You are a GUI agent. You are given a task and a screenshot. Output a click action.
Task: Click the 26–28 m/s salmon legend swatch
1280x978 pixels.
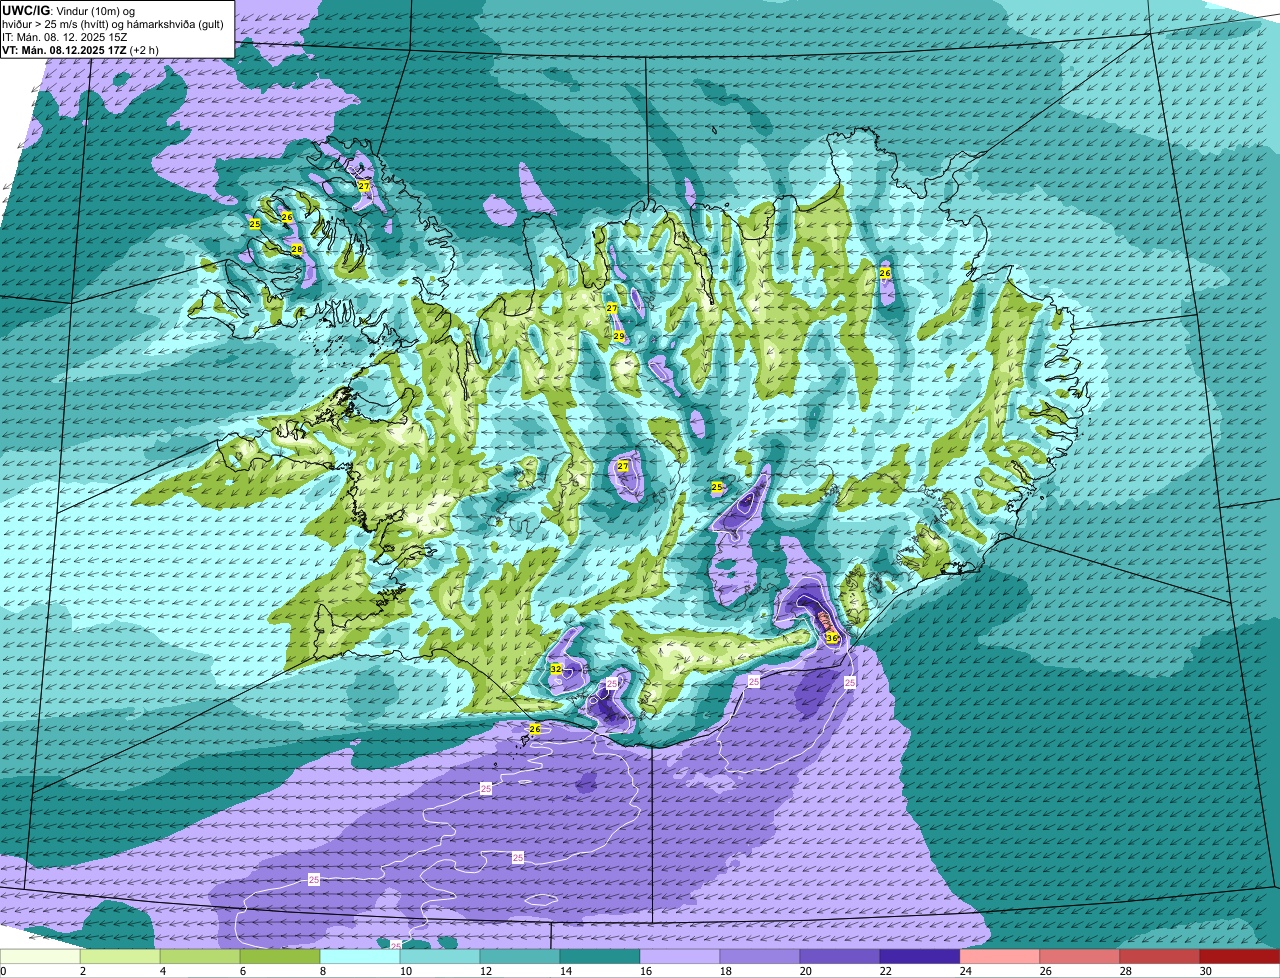click(x=1080, y=956)
